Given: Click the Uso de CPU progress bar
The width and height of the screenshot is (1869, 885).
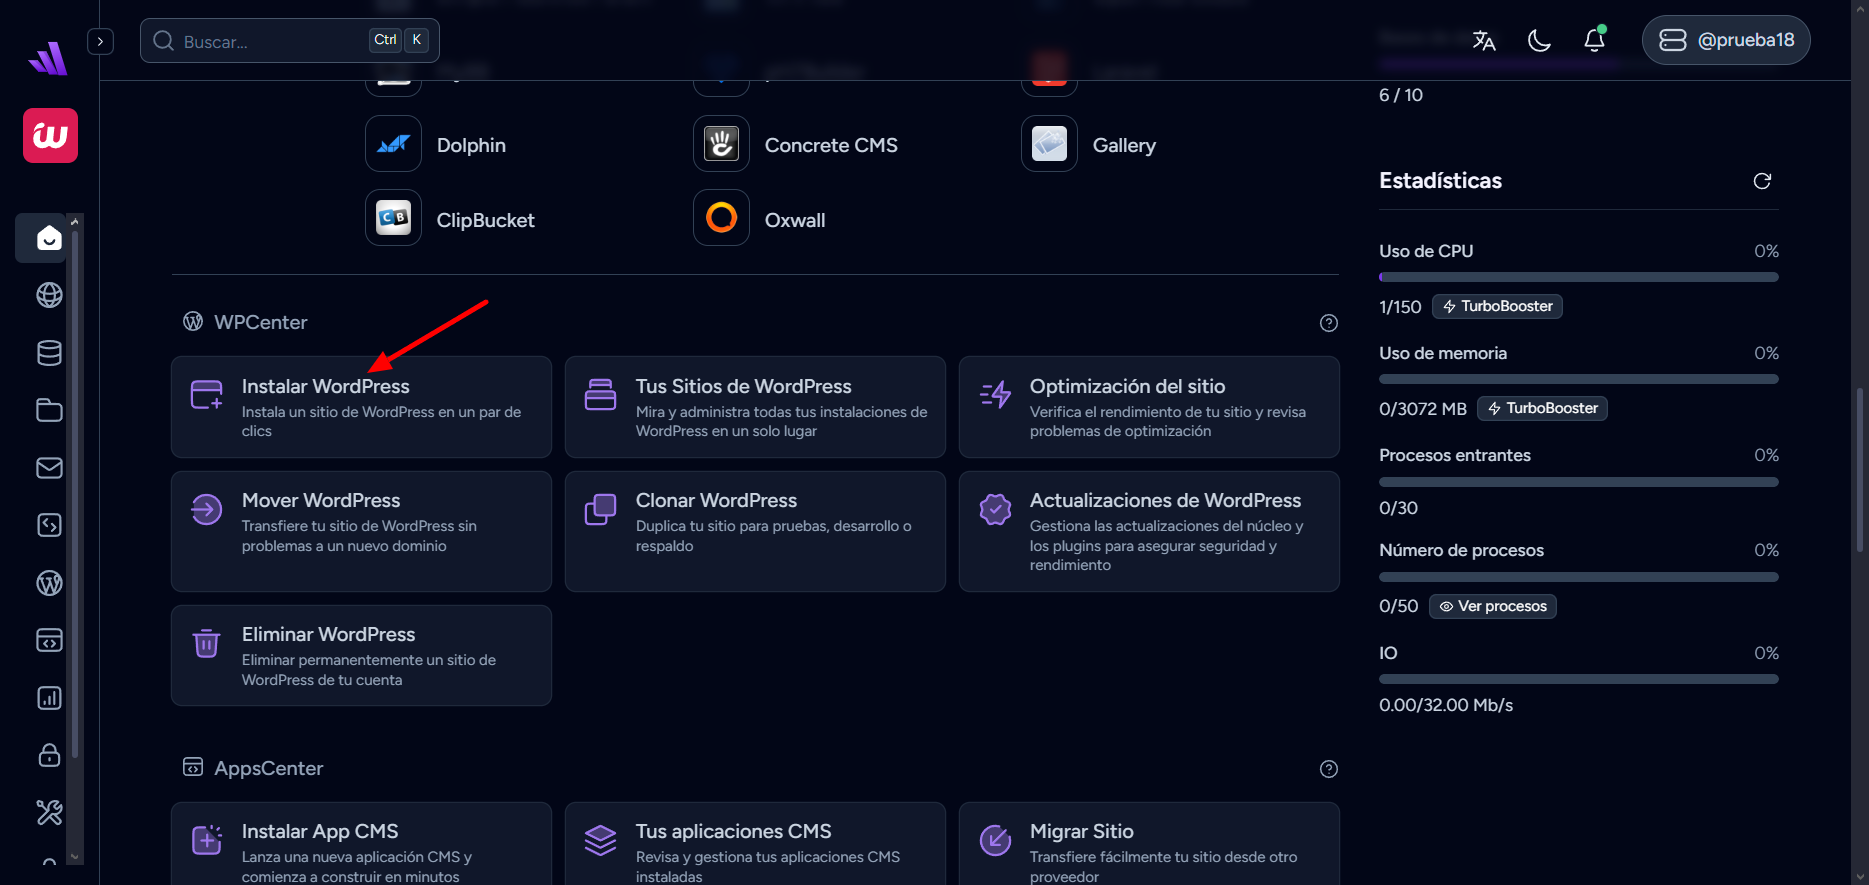Looking at the screenshot, I should click(1578, 277).
